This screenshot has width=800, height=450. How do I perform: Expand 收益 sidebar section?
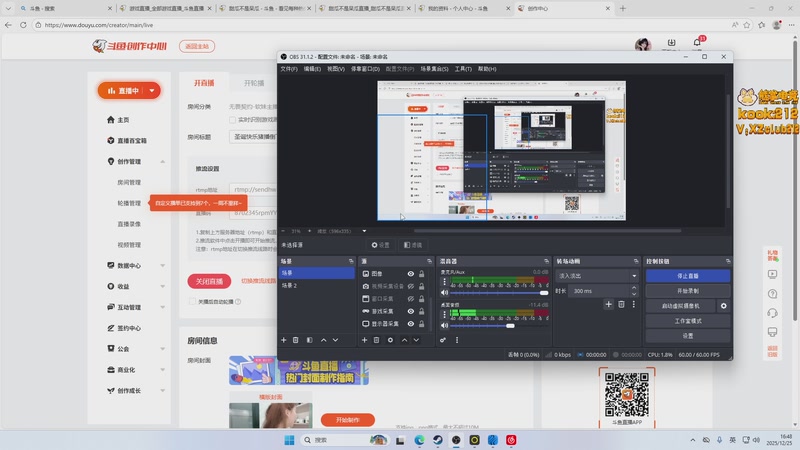click(x=162, y=287)
